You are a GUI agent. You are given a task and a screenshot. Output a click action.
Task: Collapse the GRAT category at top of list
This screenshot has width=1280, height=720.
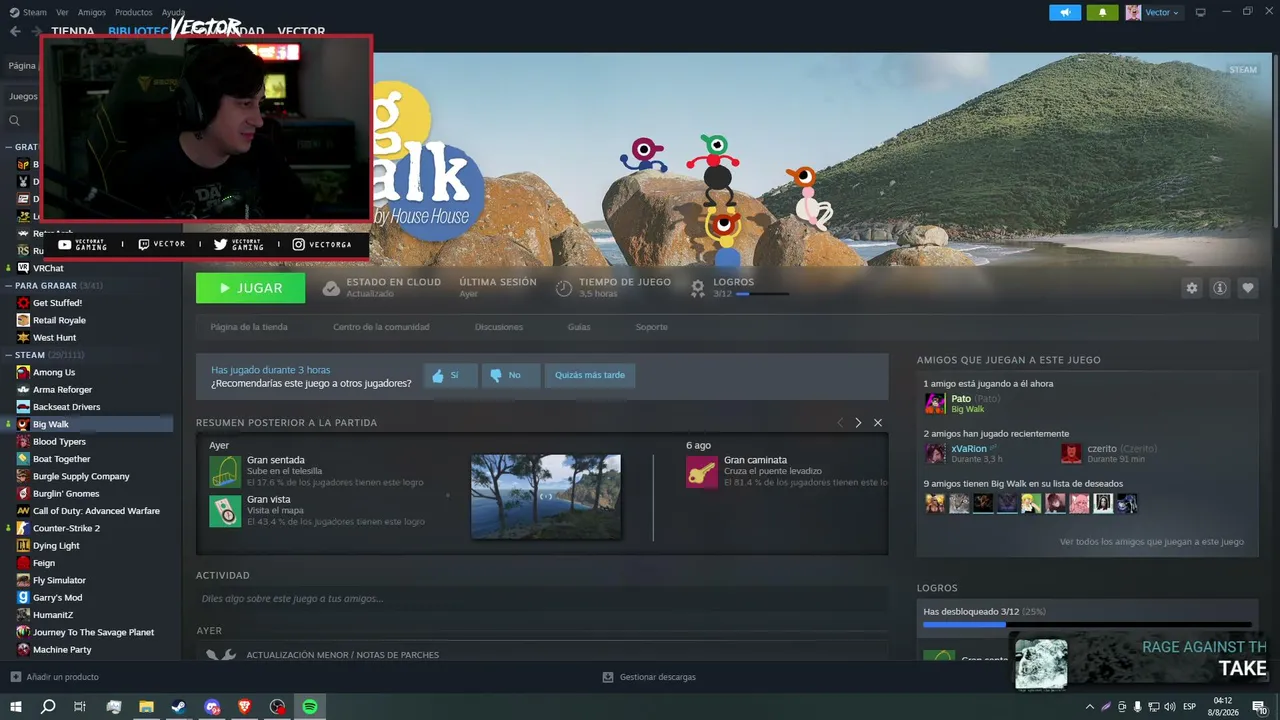(8, 147)
